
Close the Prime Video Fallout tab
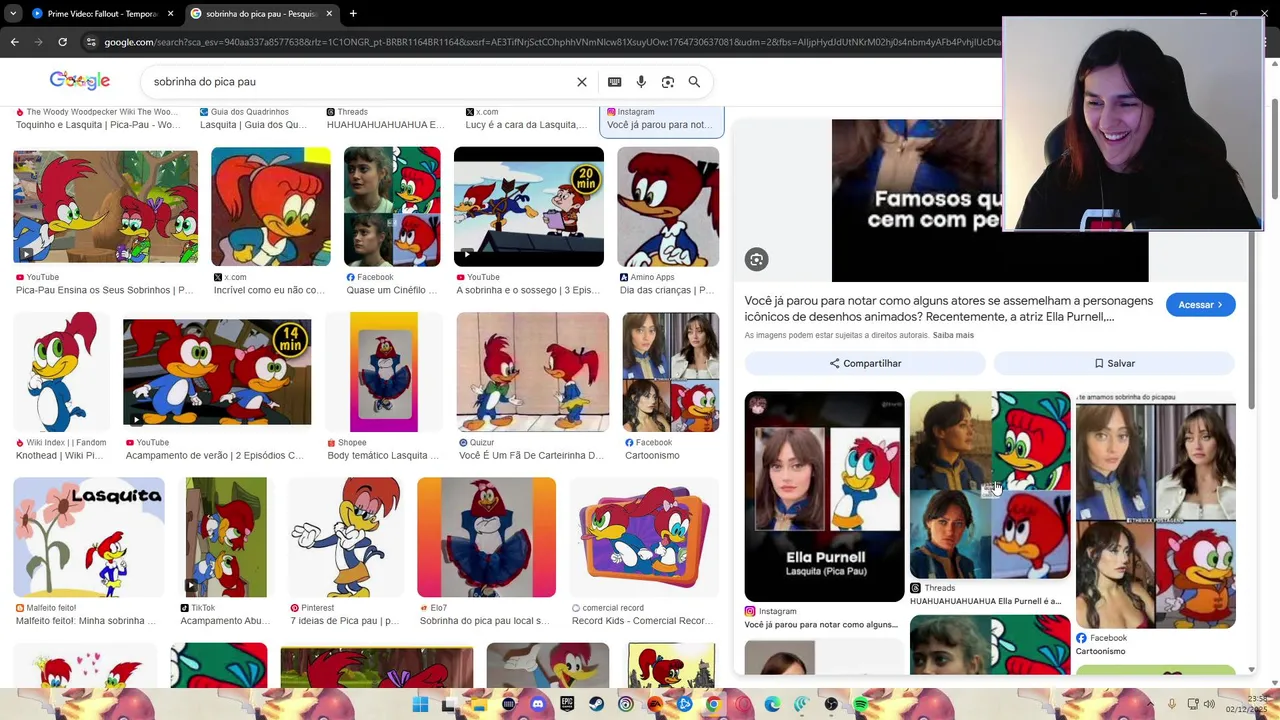click(x=170, y=14)
